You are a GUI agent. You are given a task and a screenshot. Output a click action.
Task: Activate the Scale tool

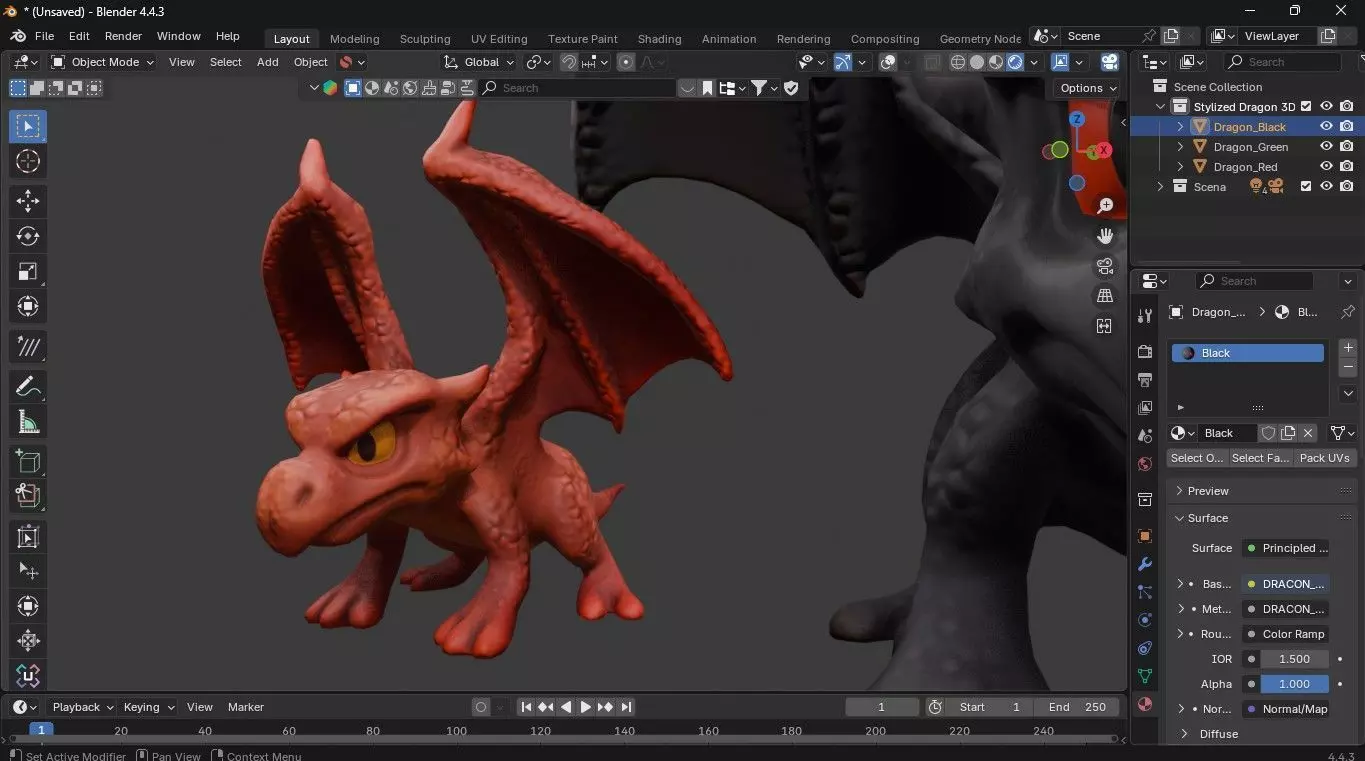[28, 271]
